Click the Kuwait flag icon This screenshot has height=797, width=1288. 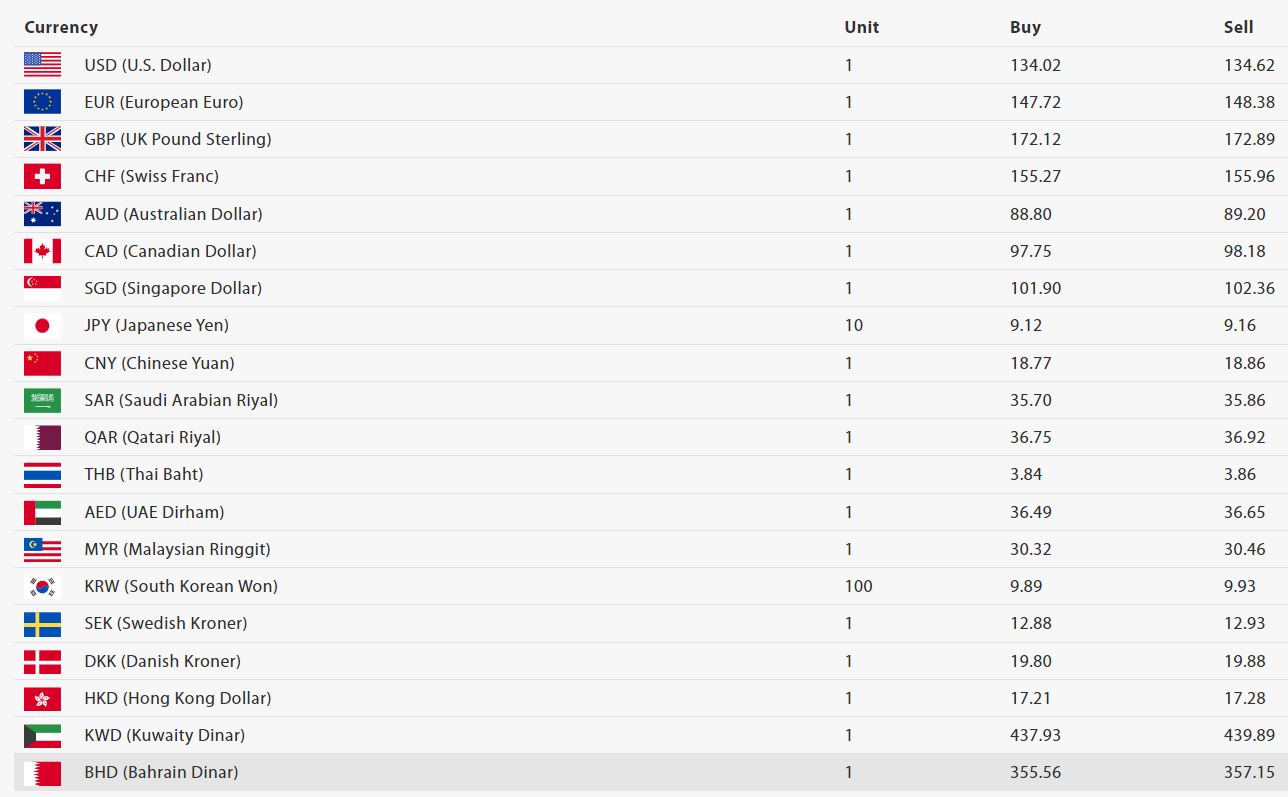click(42, 735)
